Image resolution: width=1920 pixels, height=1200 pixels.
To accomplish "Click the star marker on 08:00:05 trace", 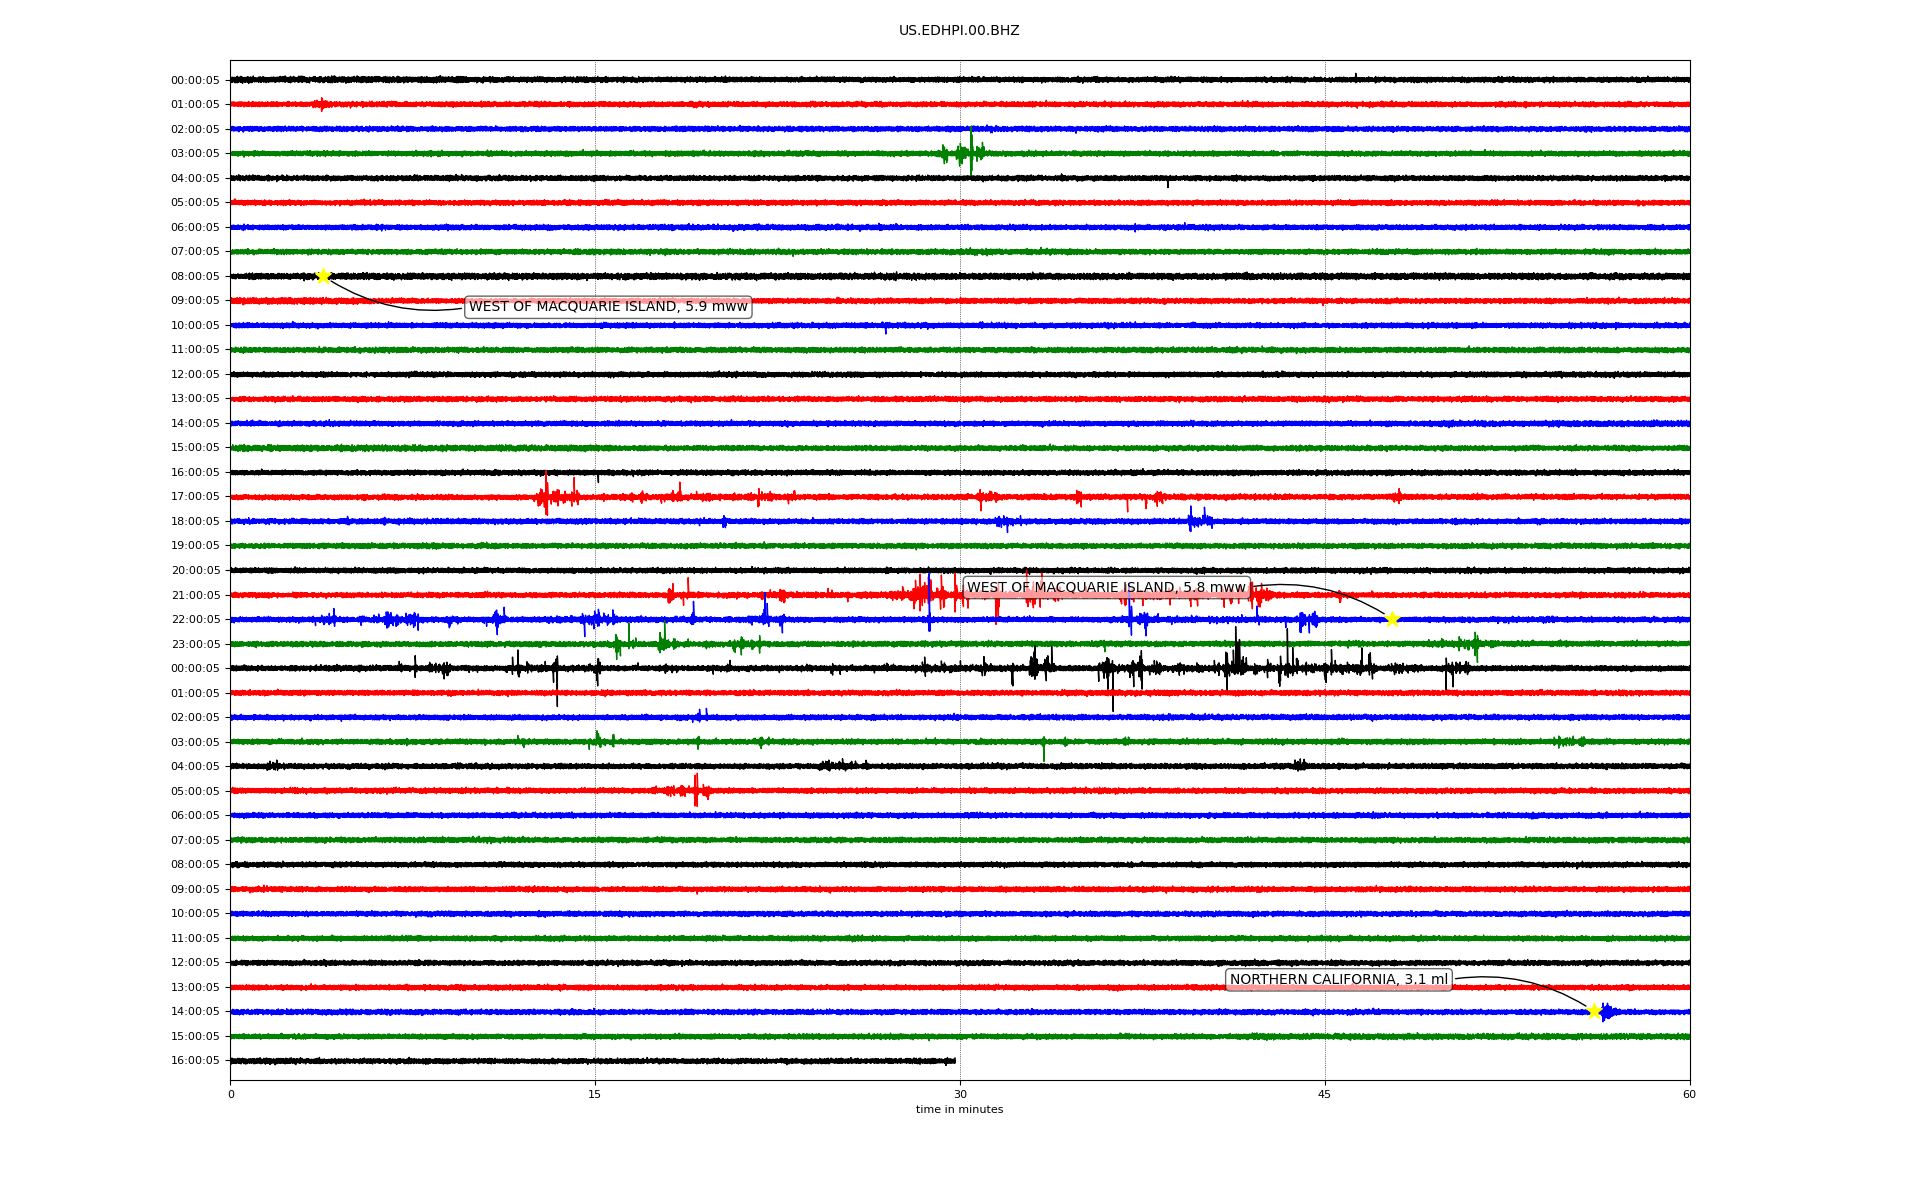I will click(323, 276).
